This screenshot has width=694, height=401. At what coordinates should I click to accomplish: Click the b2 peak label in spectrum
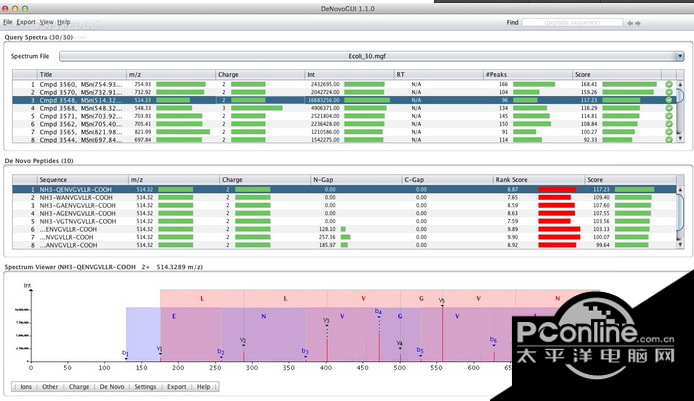(221, 352)
